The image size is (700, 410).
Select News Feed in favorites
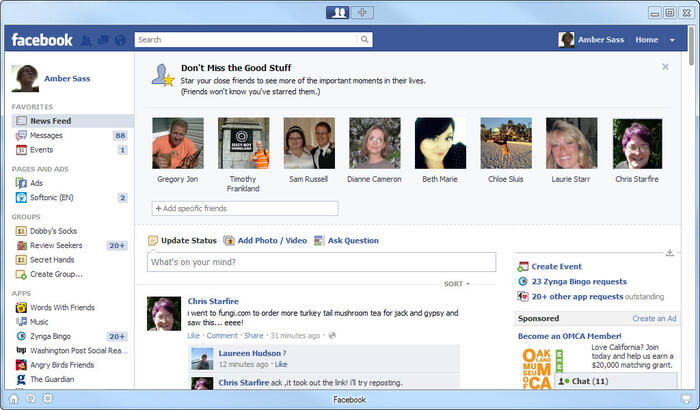(72, 121)
